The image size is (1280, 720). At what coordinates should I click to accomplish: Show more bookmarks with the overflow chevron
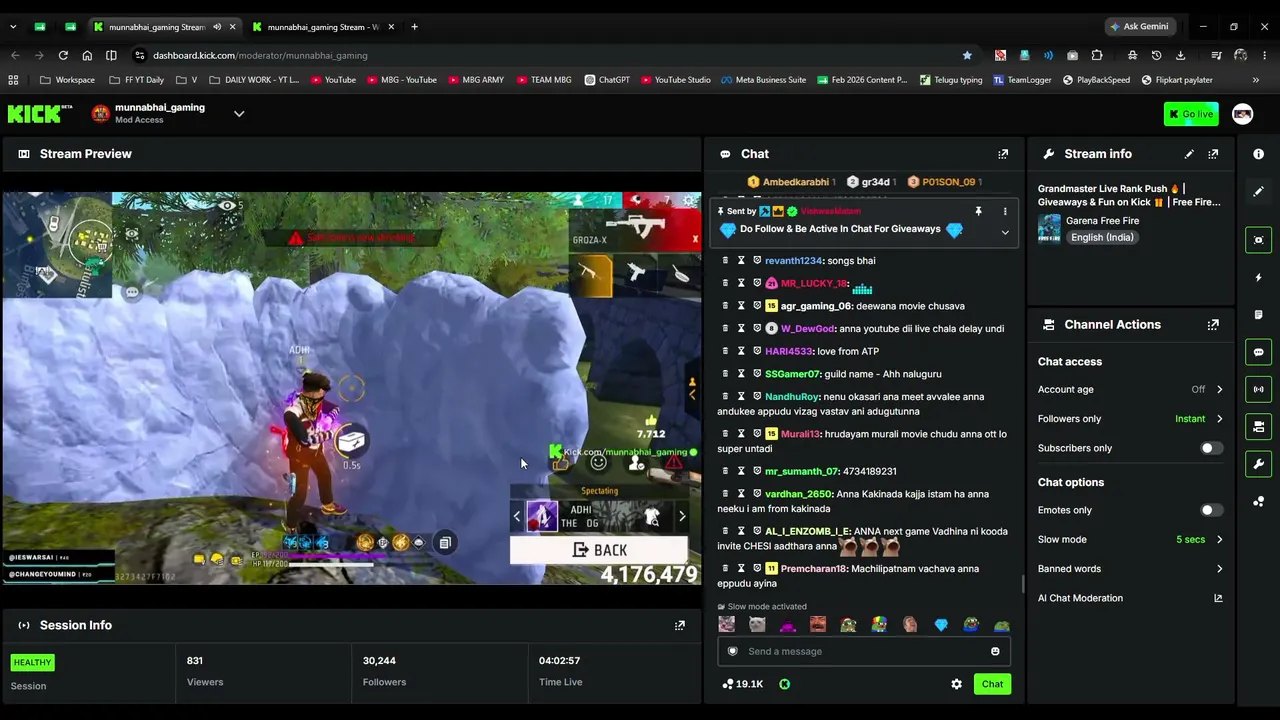click(1256, 80)
